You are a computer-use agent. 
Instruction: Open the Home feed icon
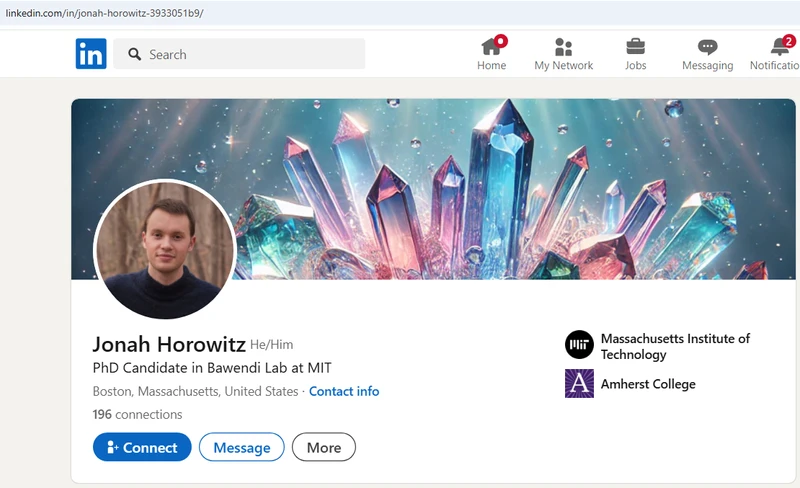coord(491,46)
